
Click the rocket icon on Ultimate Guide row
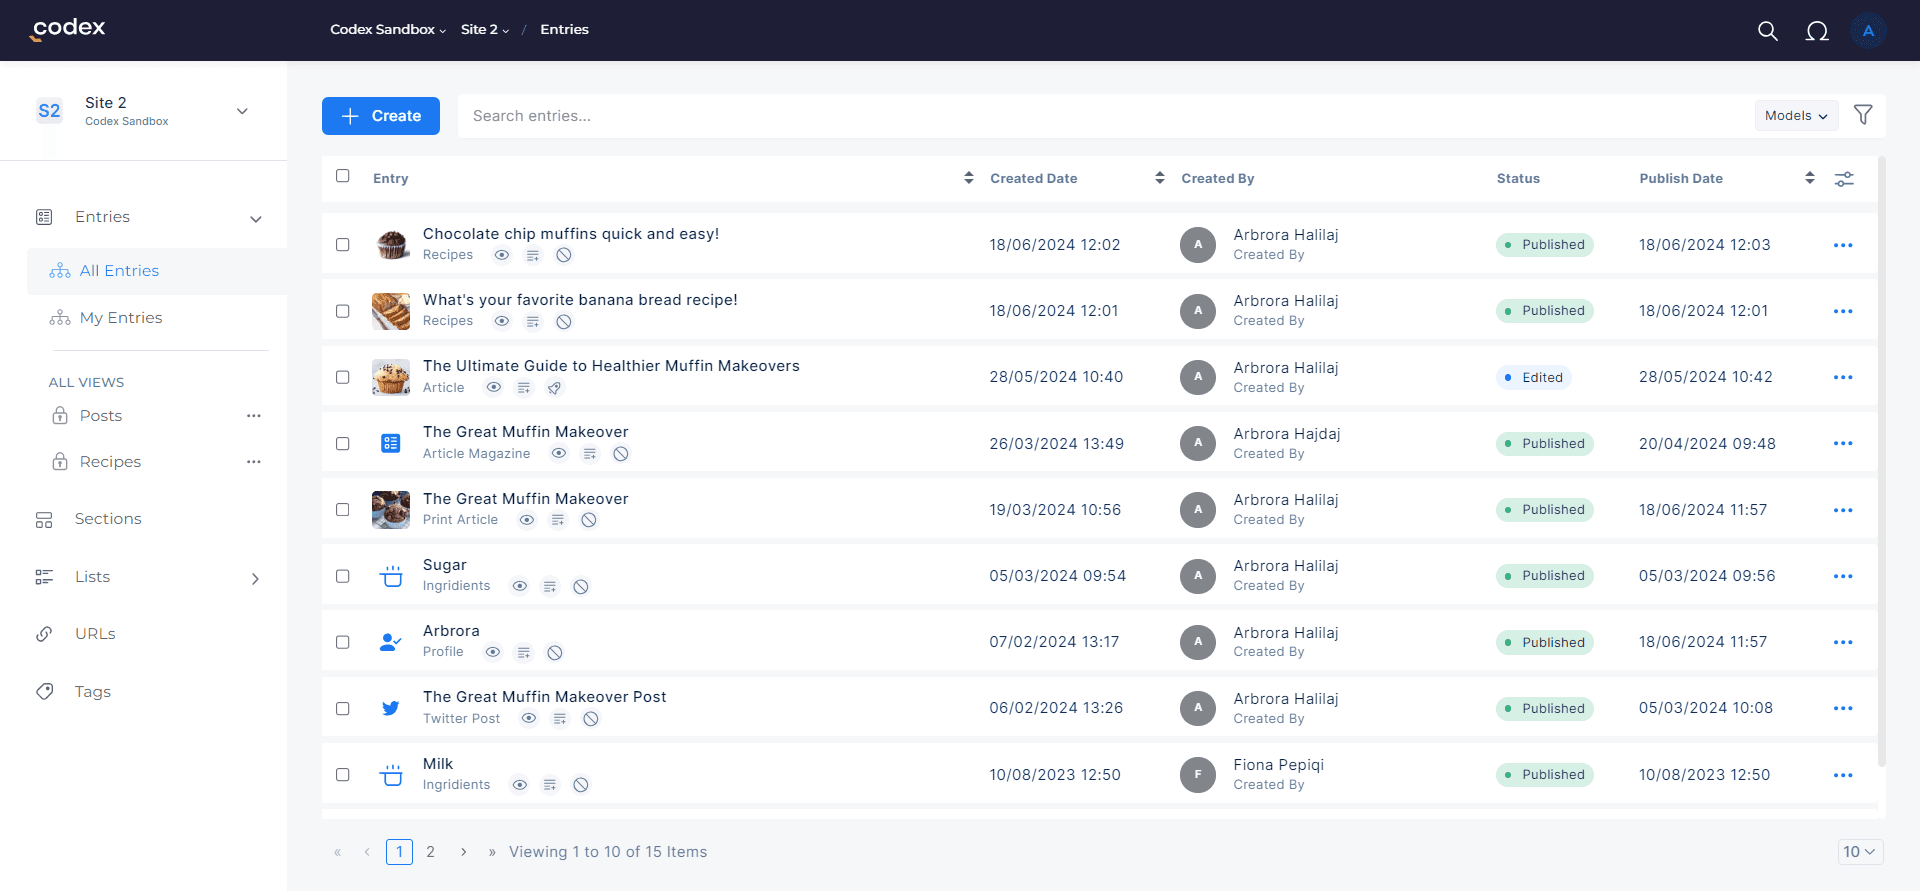point(555,388)
